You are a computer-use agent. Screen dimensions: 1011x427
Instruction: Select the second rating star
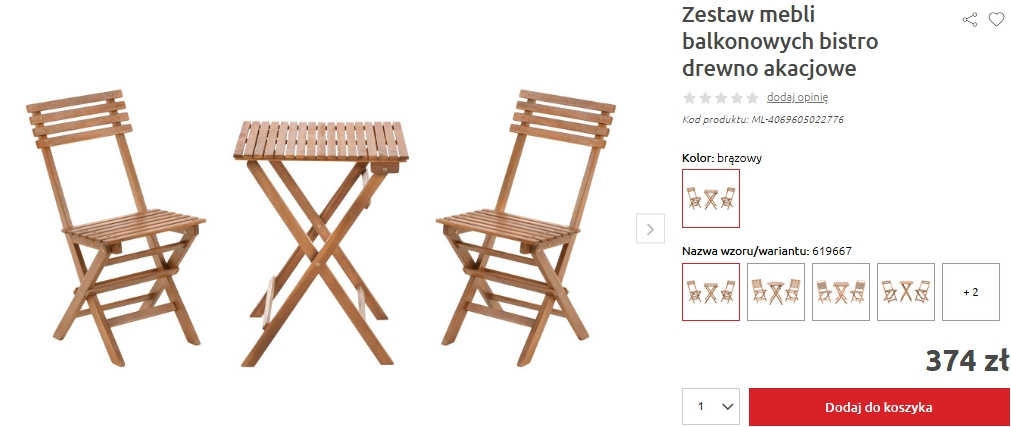click(705, 98)
